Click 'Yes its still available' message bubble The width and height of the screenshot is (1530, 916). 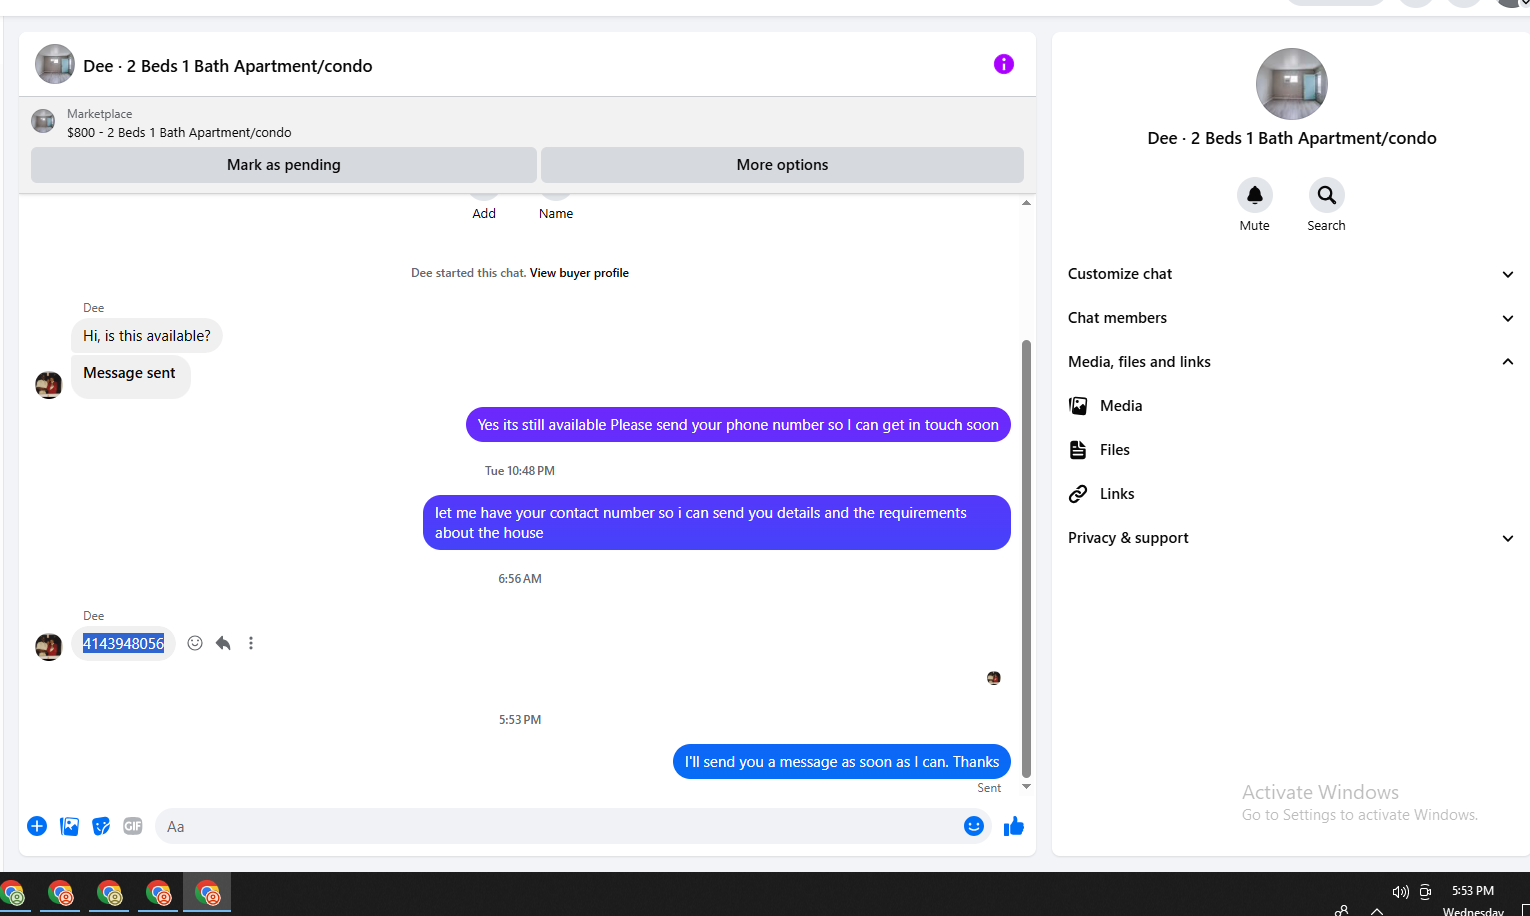[x=738, y=425]
